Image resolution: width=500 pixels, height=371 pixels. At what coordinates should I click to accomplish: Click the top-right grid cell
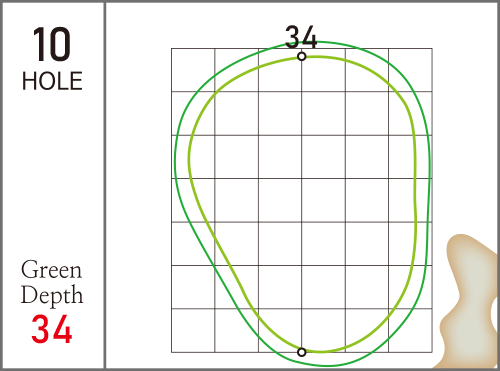tap(410, 70)
